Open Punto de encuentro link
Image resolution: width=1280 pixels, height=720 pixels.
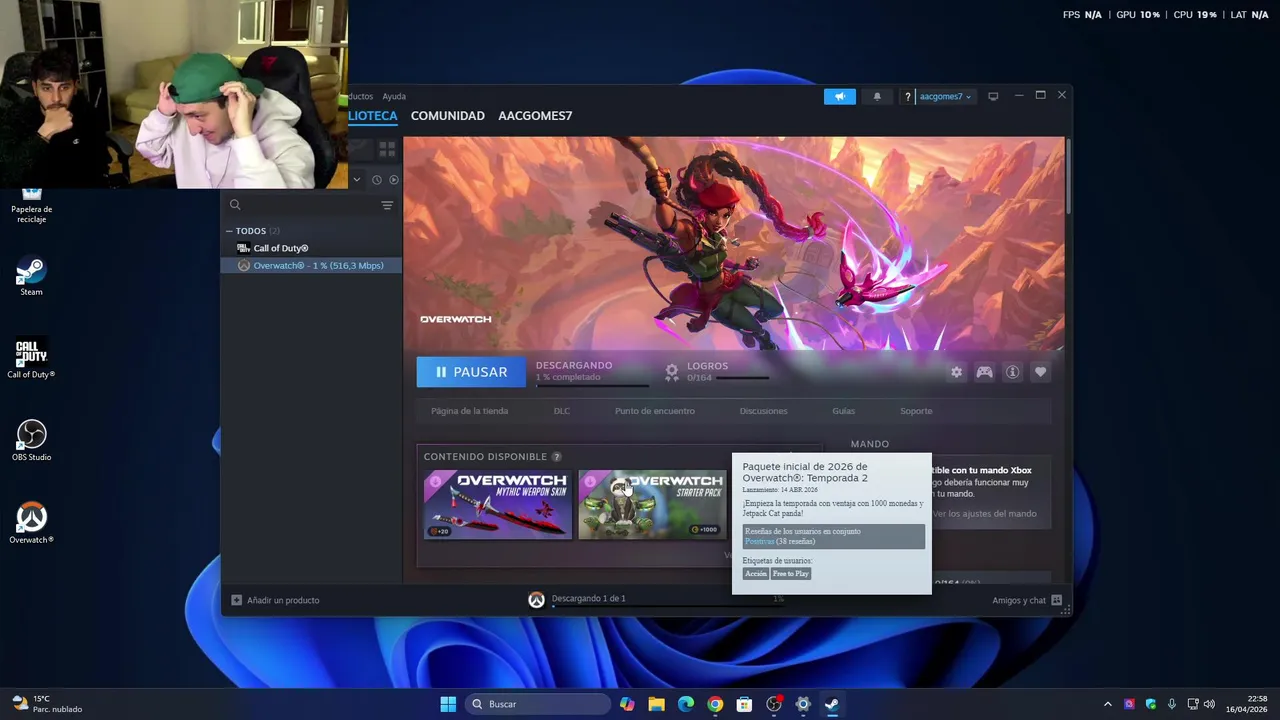tap(655, 411)
